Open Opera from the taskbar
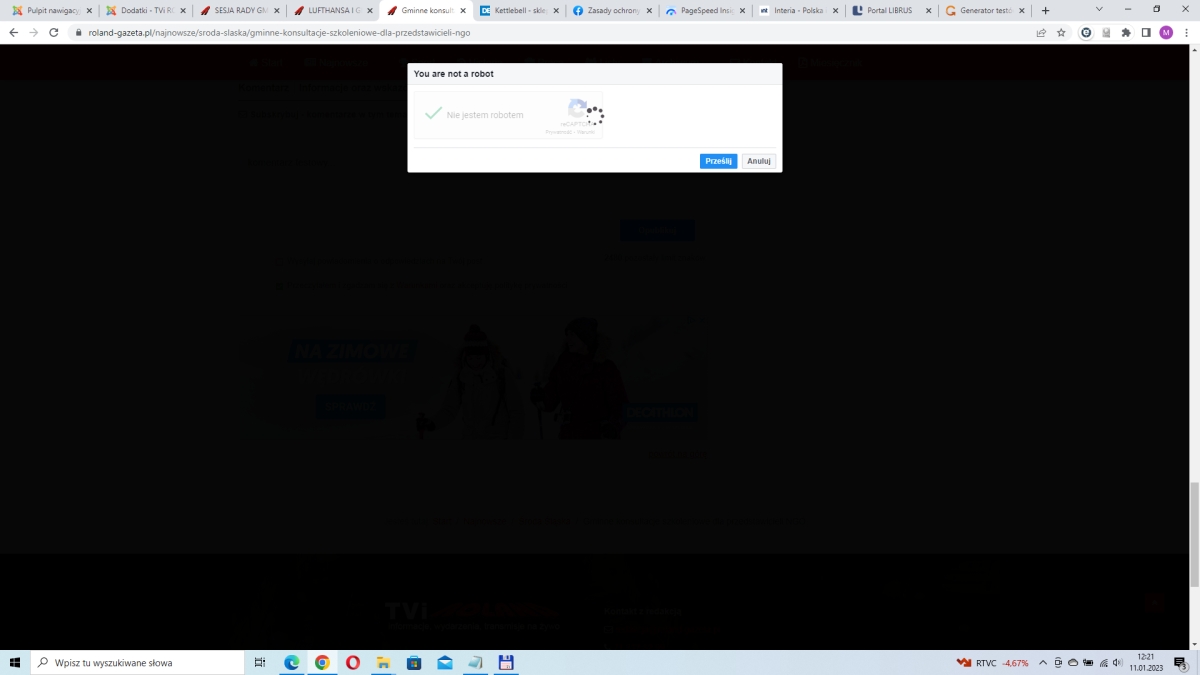 click(x=353, y=662)
